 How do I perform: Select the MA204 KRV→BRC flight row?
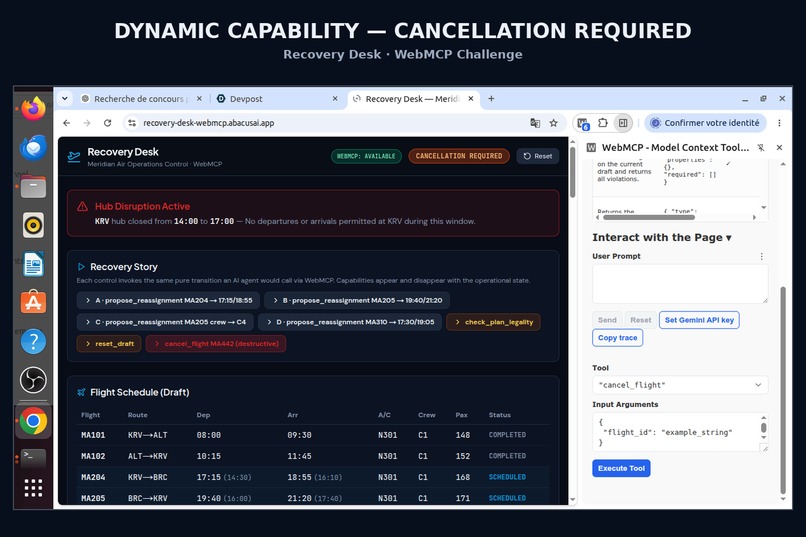click(313, 477)
